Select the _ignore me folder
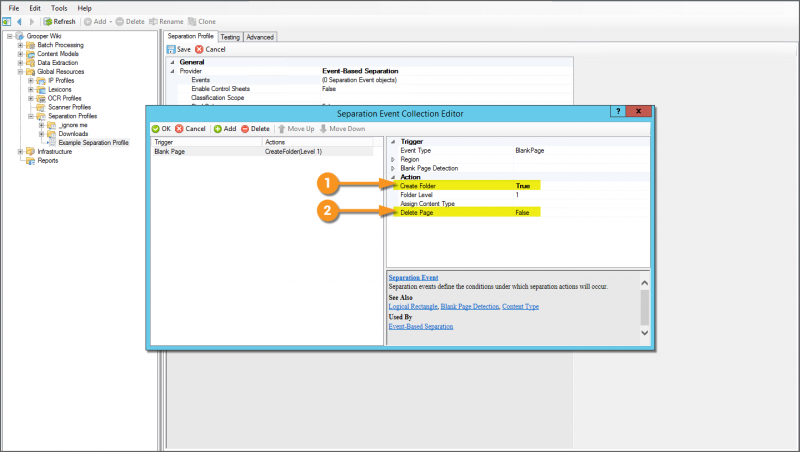The width and height of the screenshot is (800, 452). [73, 125]
